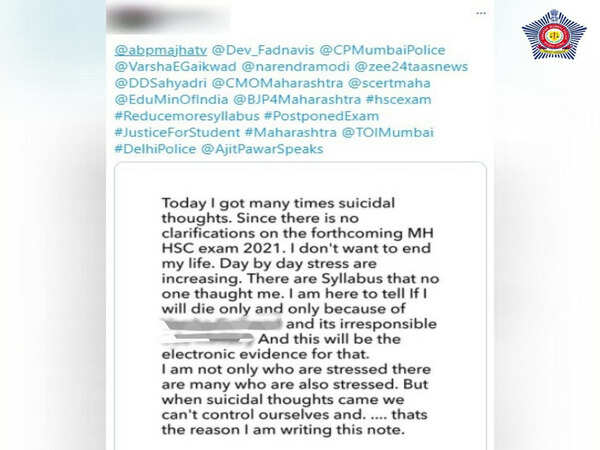Viewport: 600px width, 450px height.
Task: Open the @Dev_Fadnavis profile mention
Action: [263, 50]
